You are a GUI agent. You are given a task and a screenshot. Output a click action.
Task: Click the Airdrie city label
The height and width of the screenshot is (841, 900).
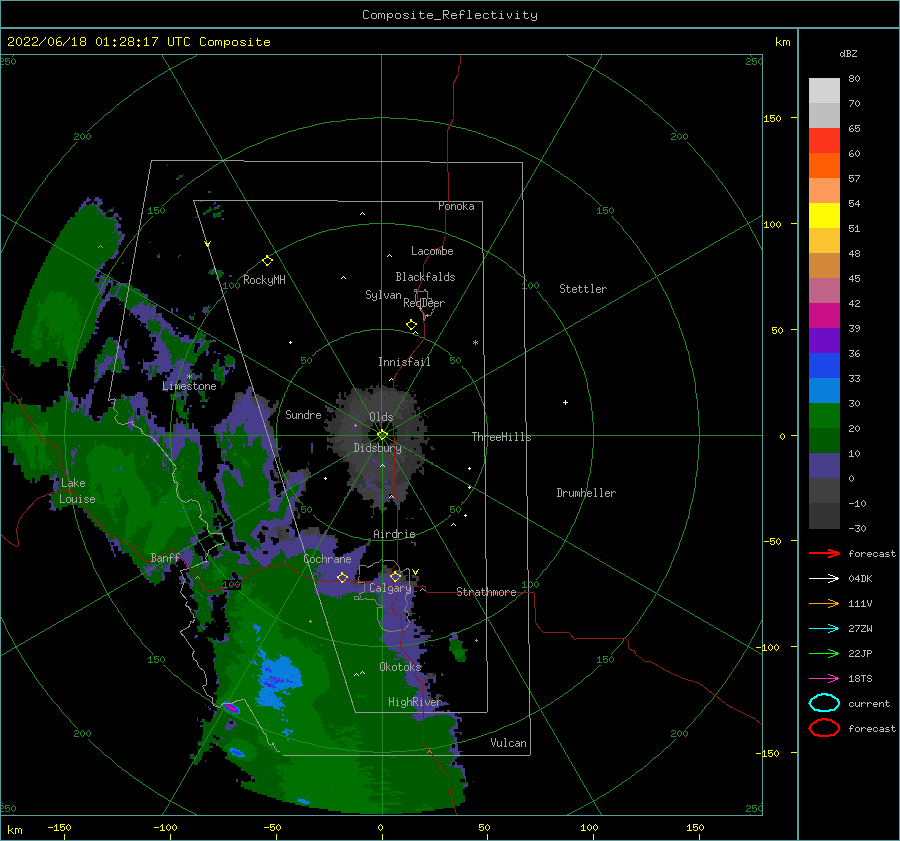tap(394, 534)
